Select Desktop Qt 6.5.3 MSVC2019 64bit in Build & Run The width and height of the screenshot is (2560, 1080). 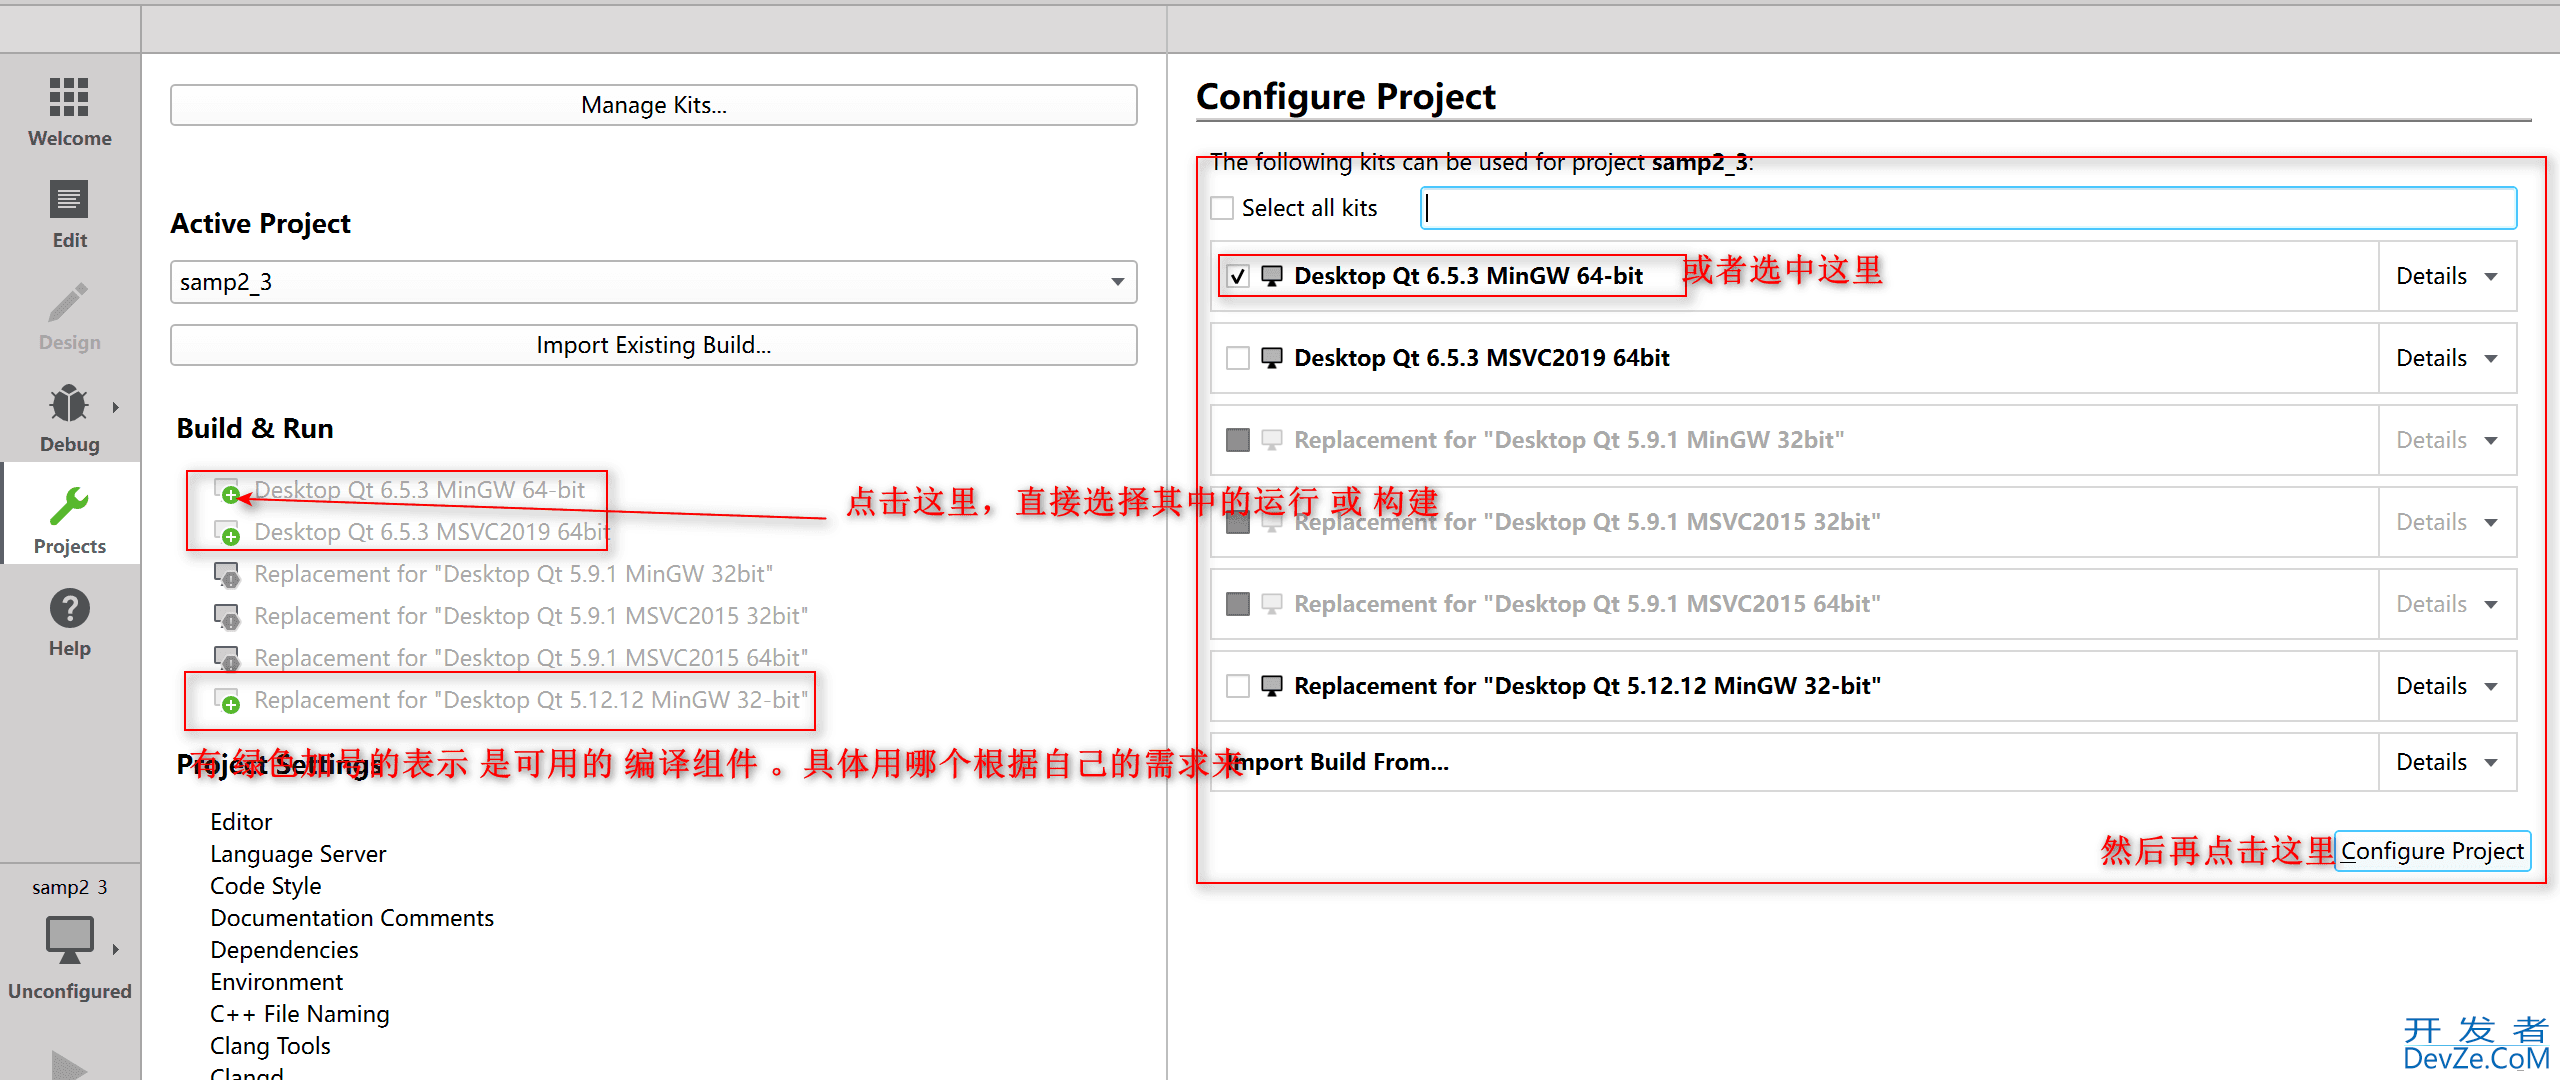(x=432, y=532)
